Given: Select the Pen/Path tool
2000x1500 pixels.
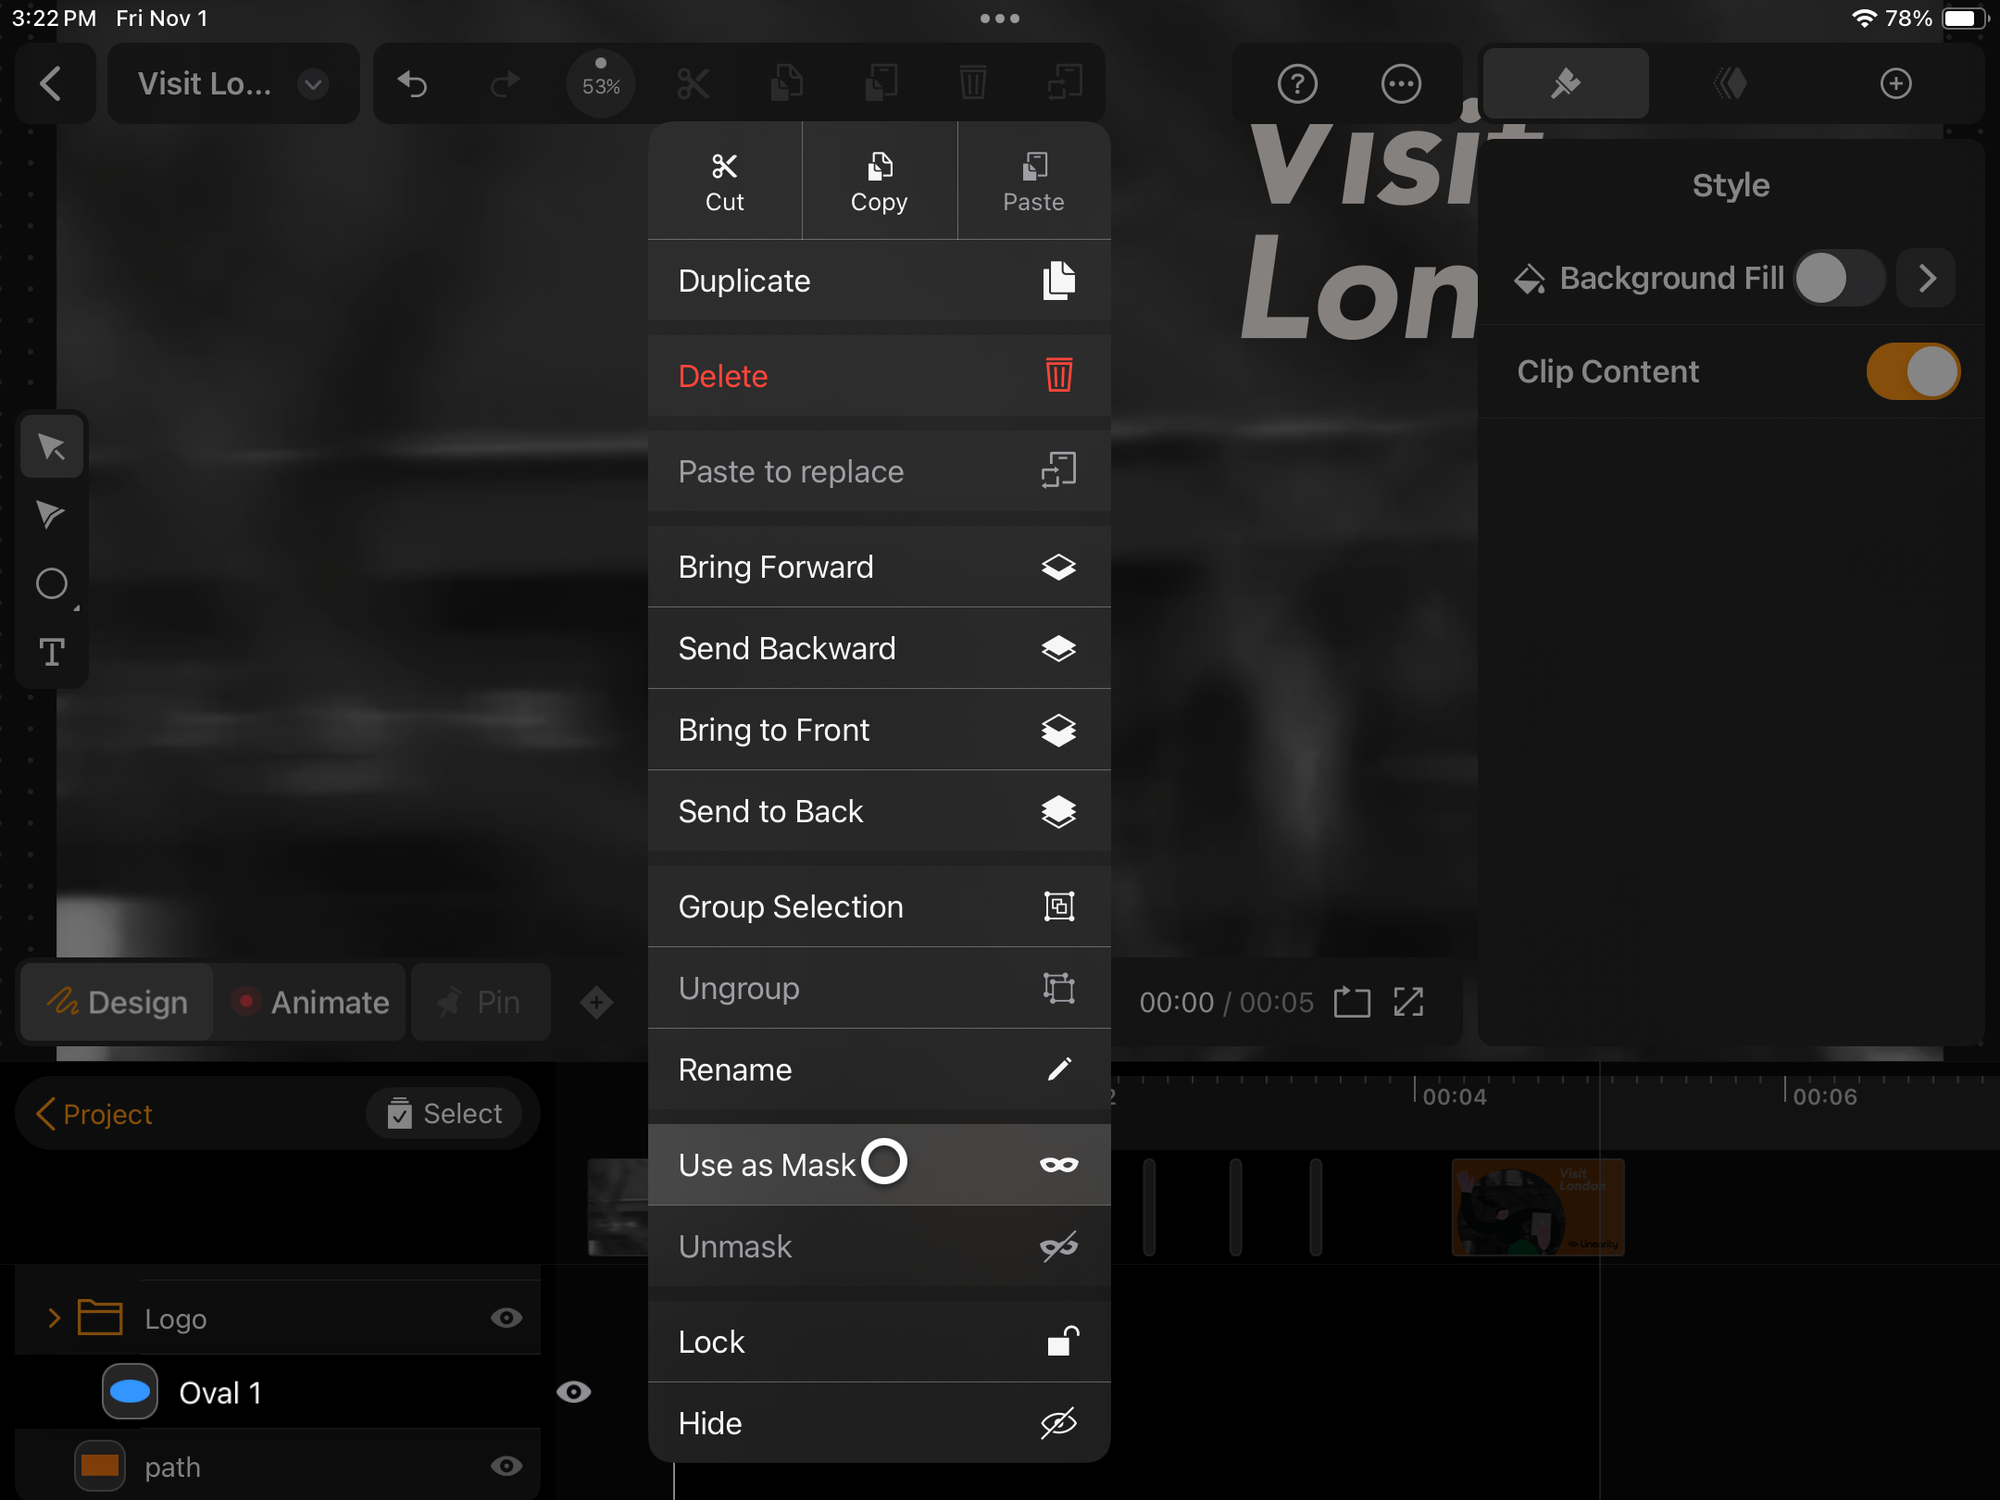Looking at the screenshot, I should (50, 515).
